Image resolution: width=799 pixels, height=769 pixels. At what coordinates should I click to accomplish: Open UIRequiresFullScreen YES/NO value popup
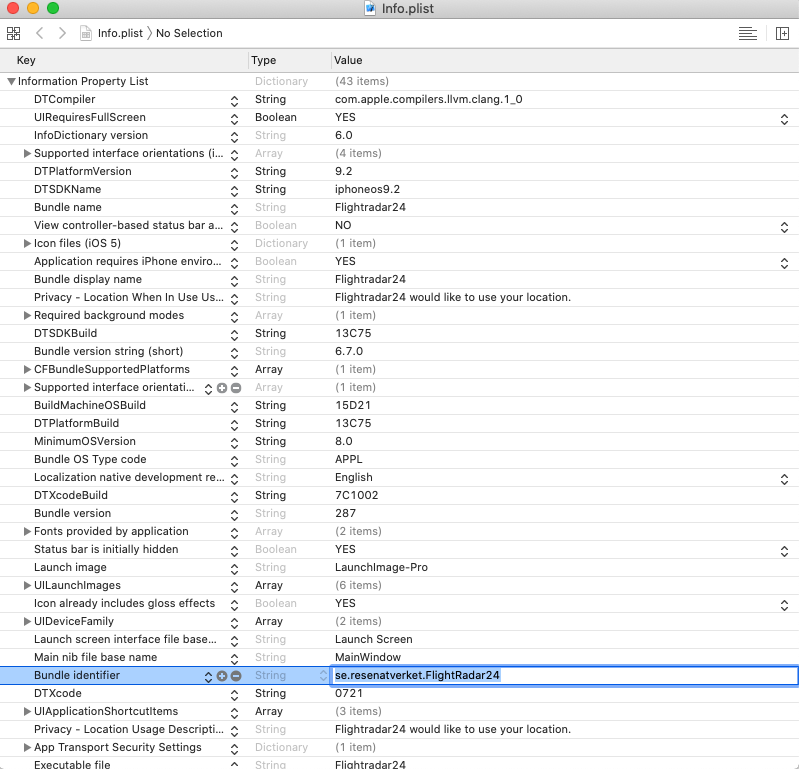click(x=784, y=119)
